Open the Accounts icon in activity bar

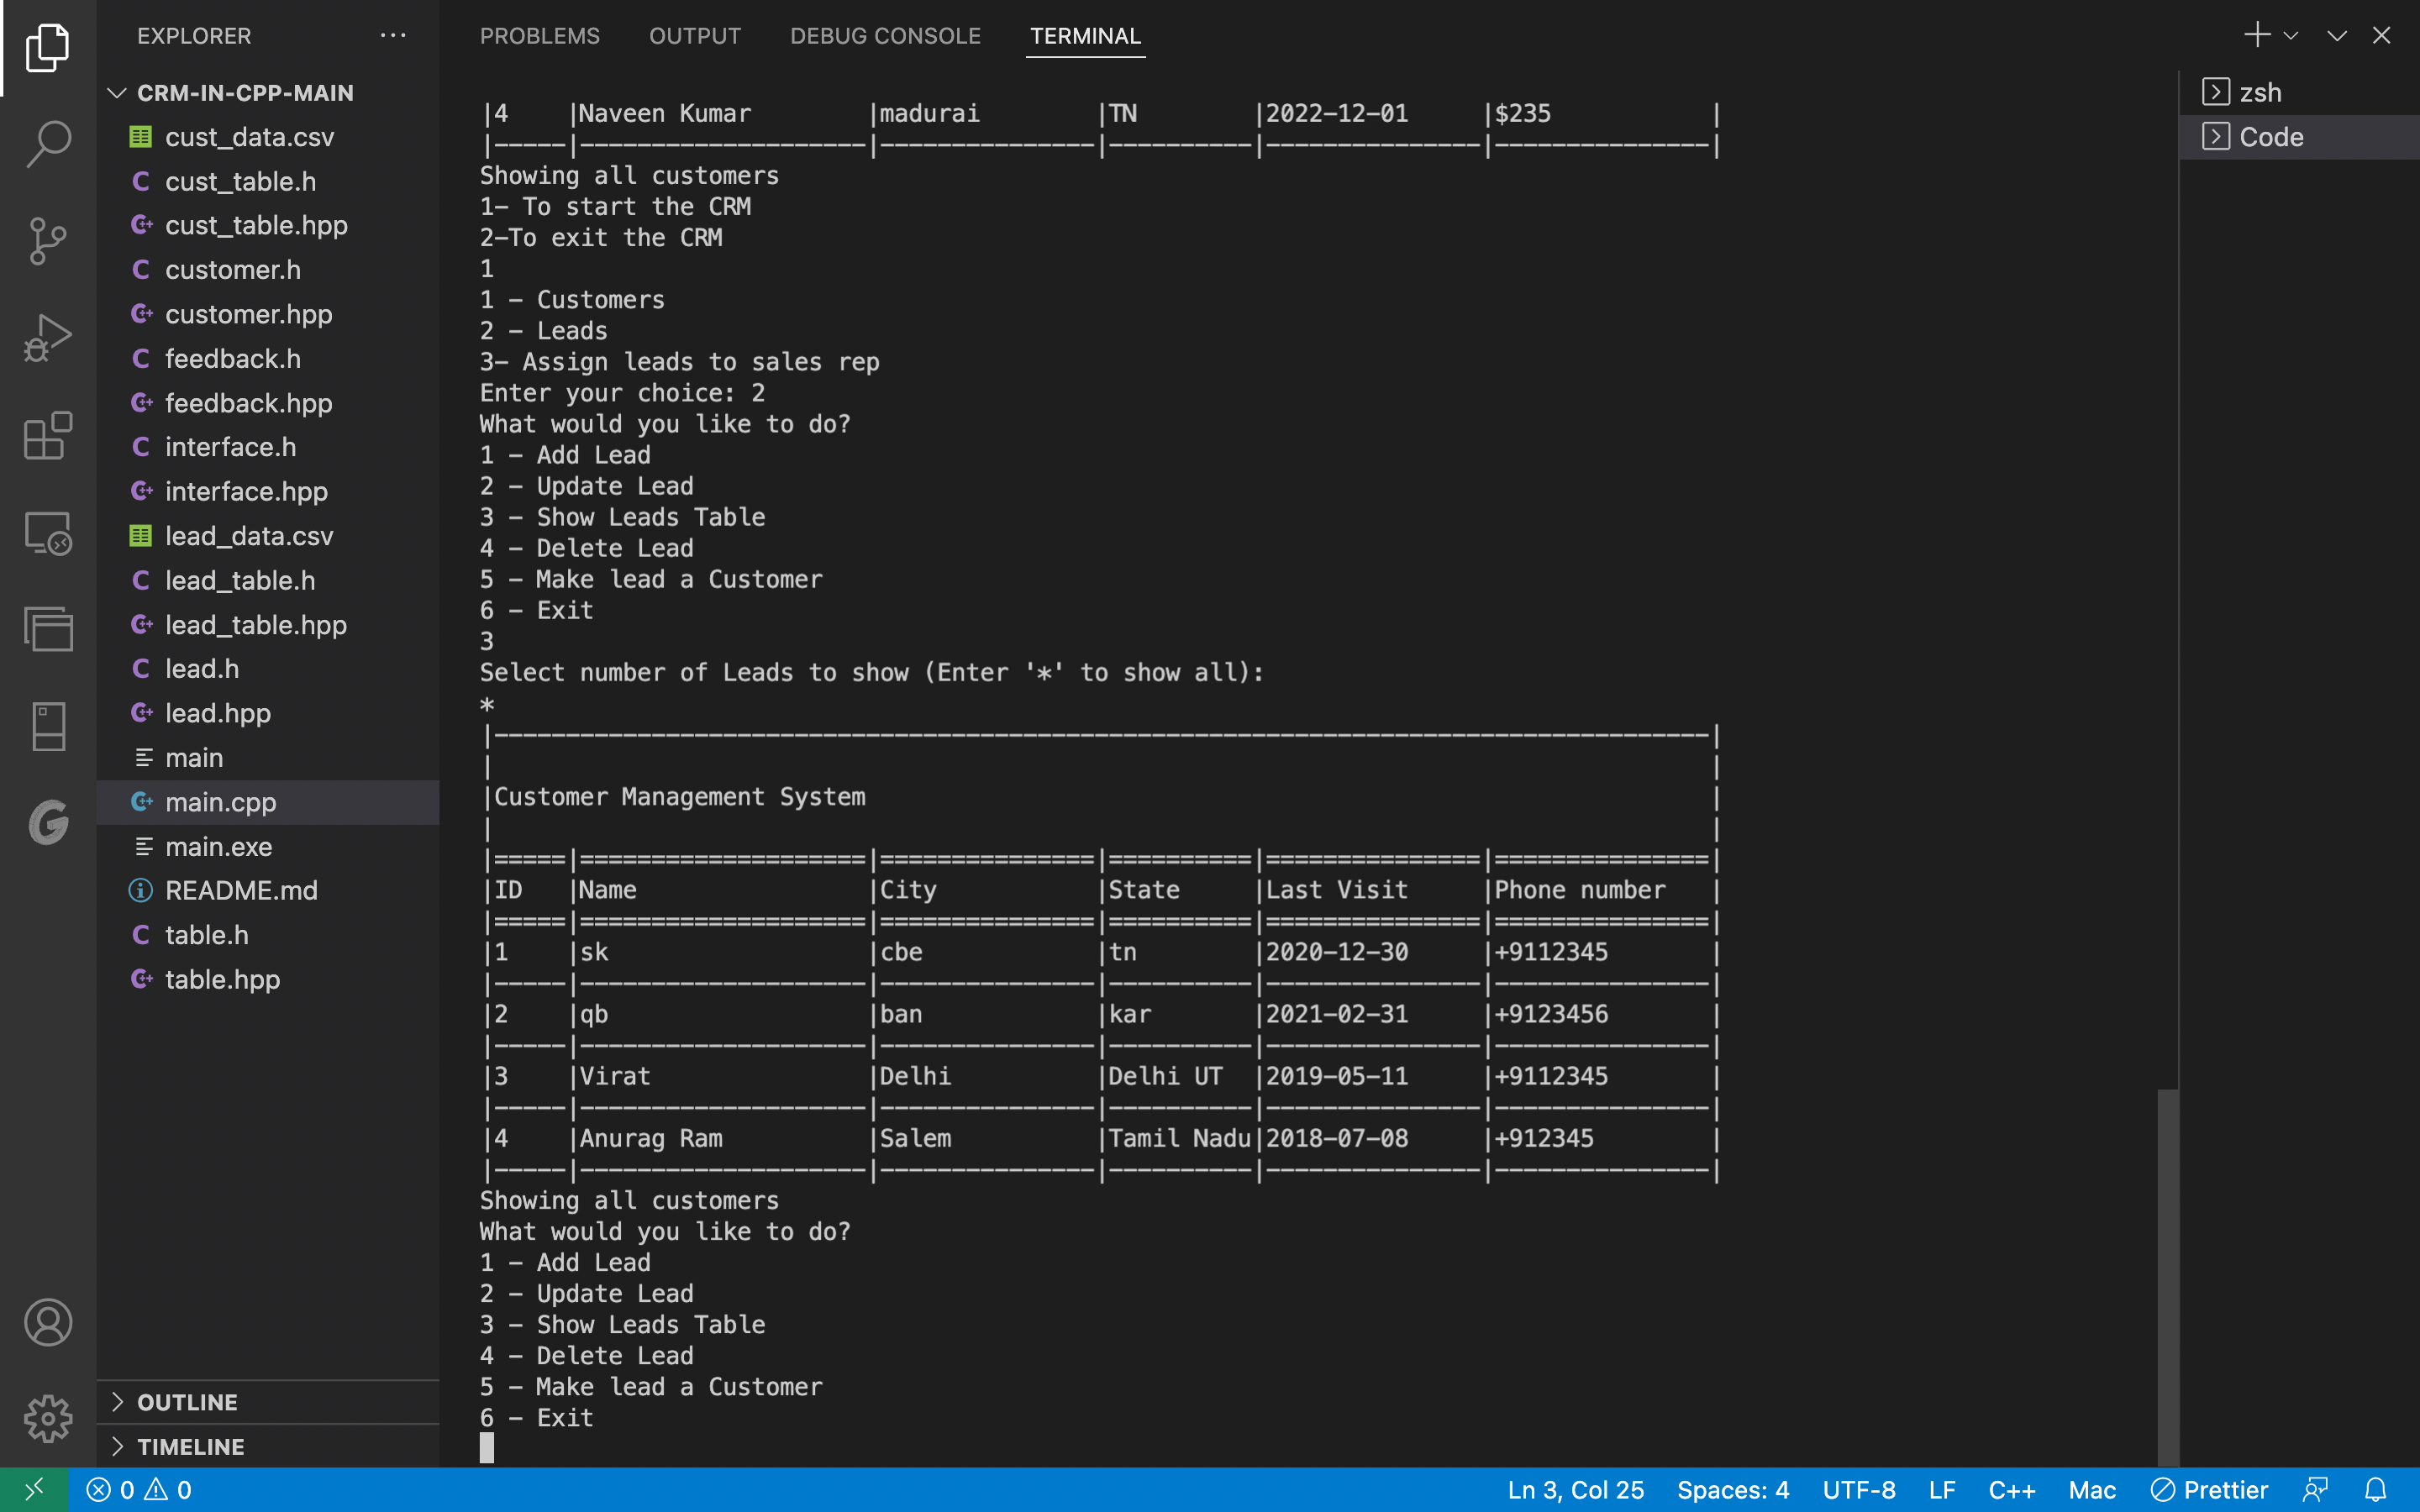click(x=47, y=1322)
